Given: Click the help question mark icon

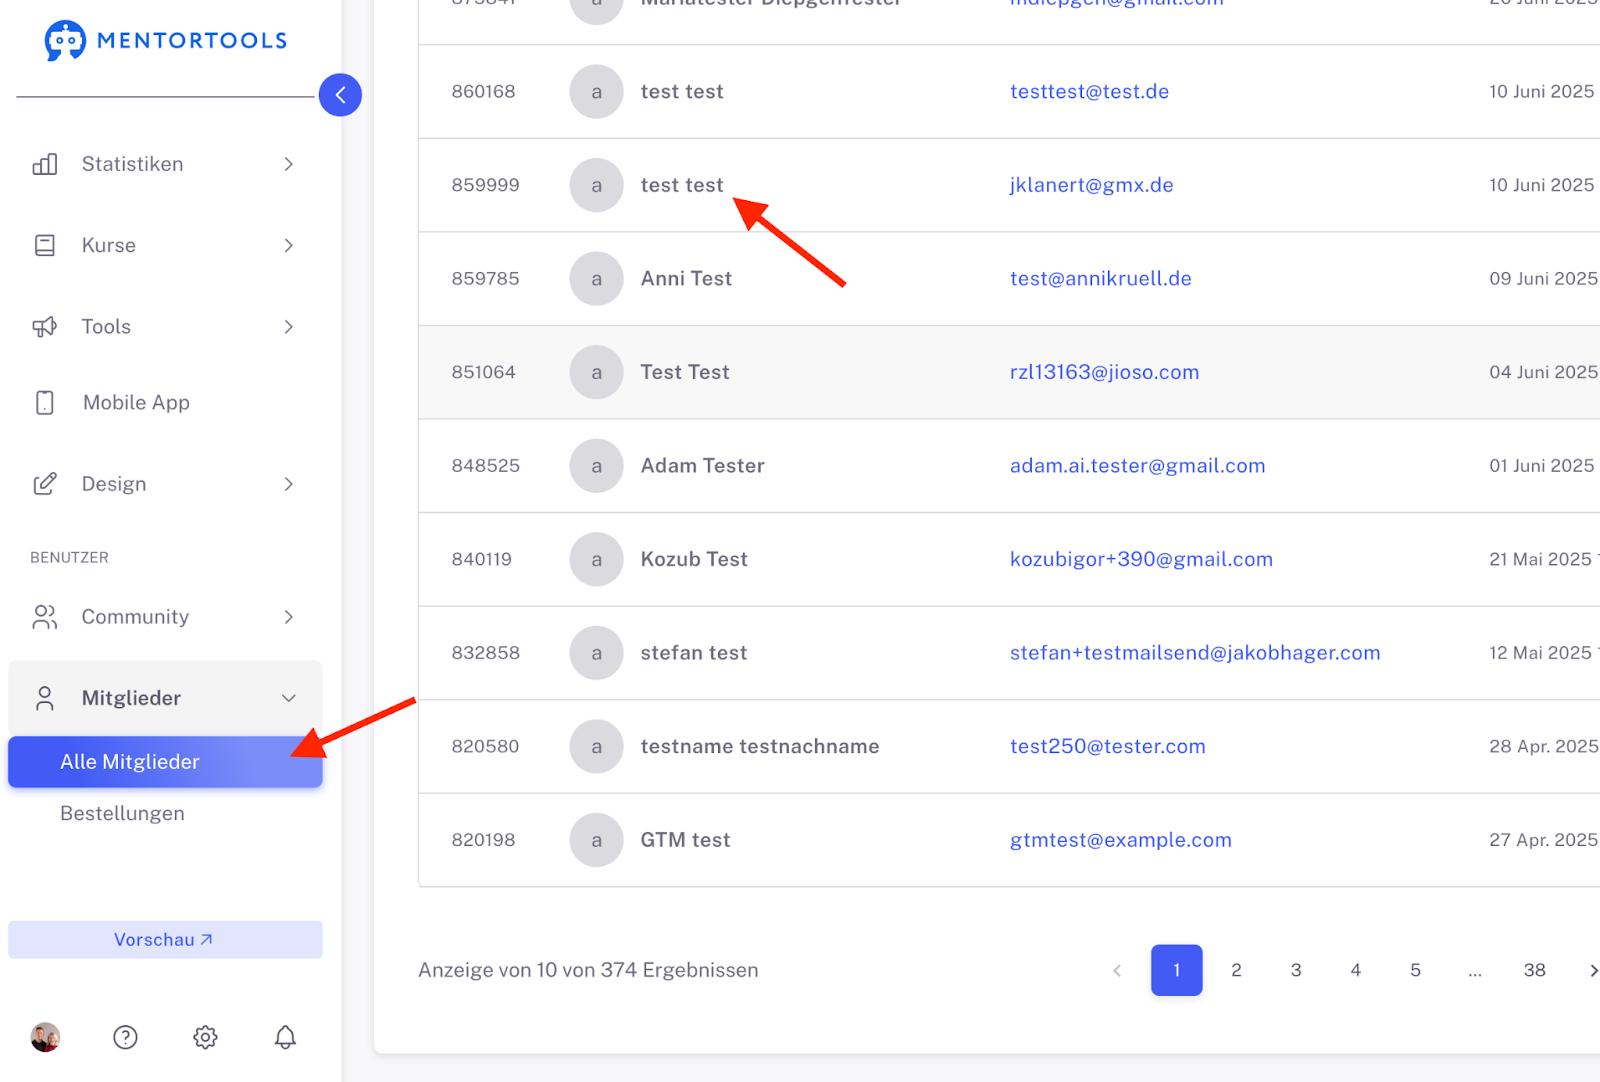Looking at the screenshot, I should (x=125, y=1037).
